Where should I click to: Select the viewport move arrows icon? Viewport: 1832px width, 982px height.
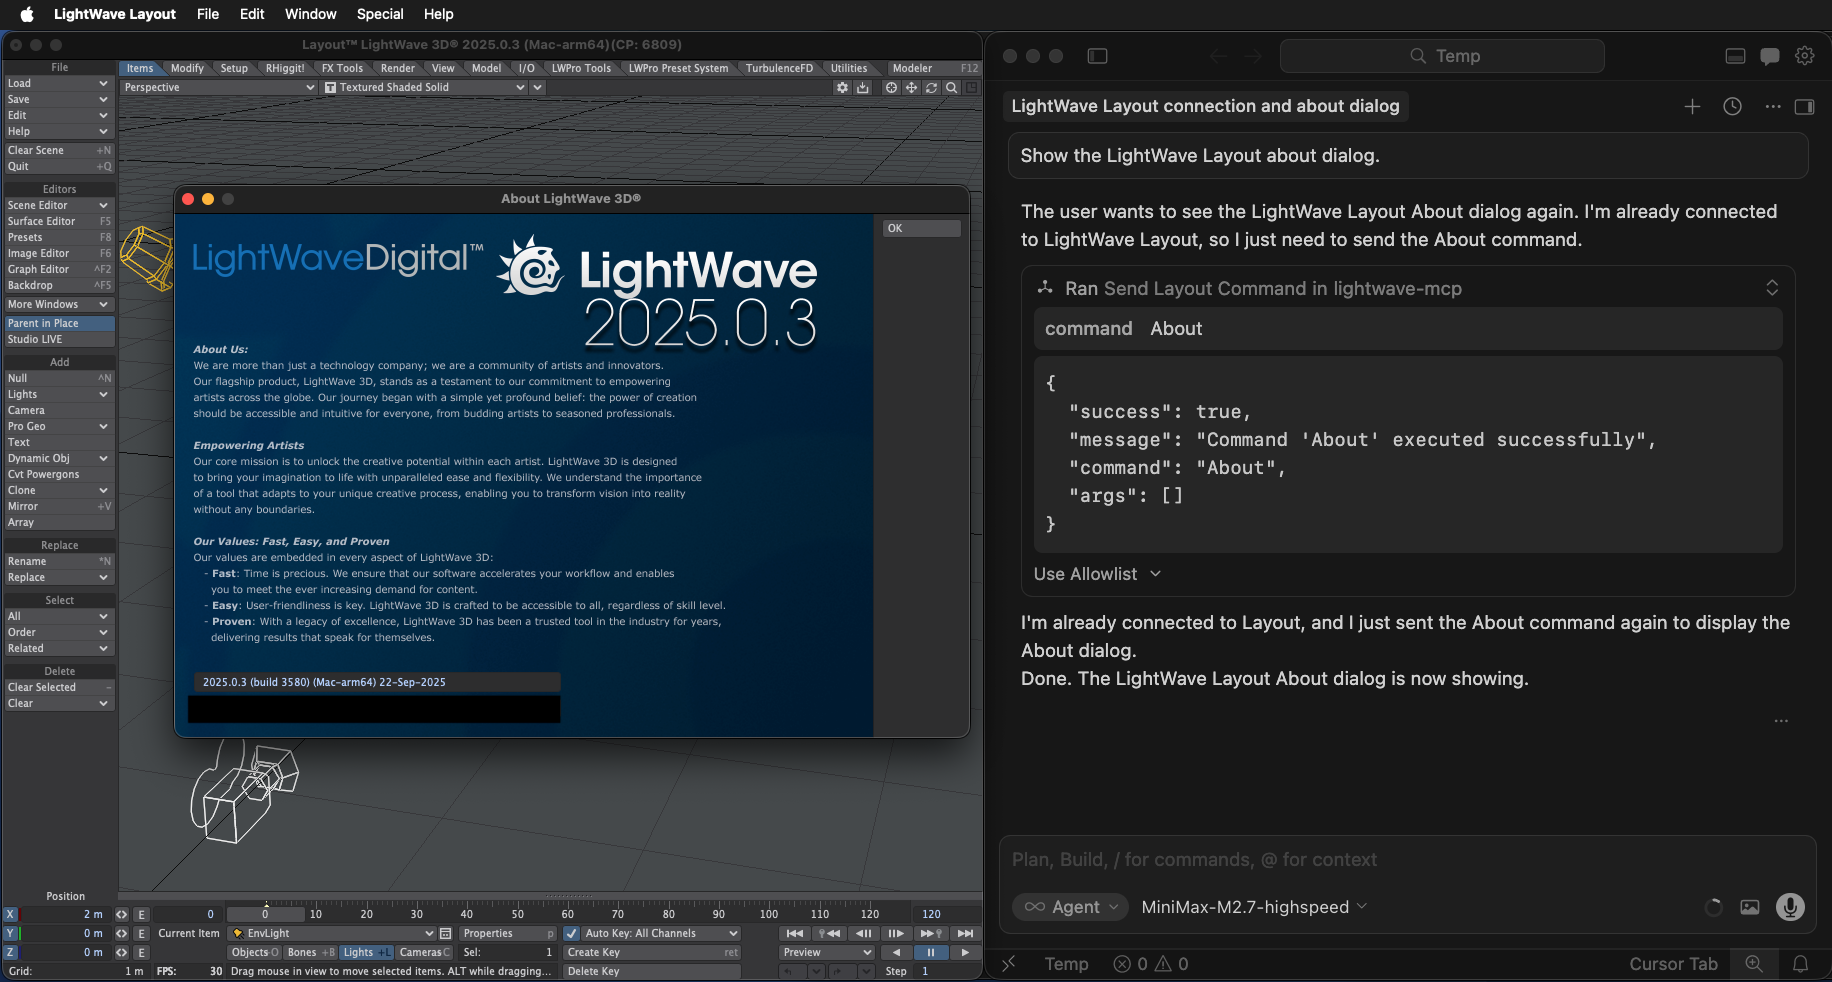[911, 88]
